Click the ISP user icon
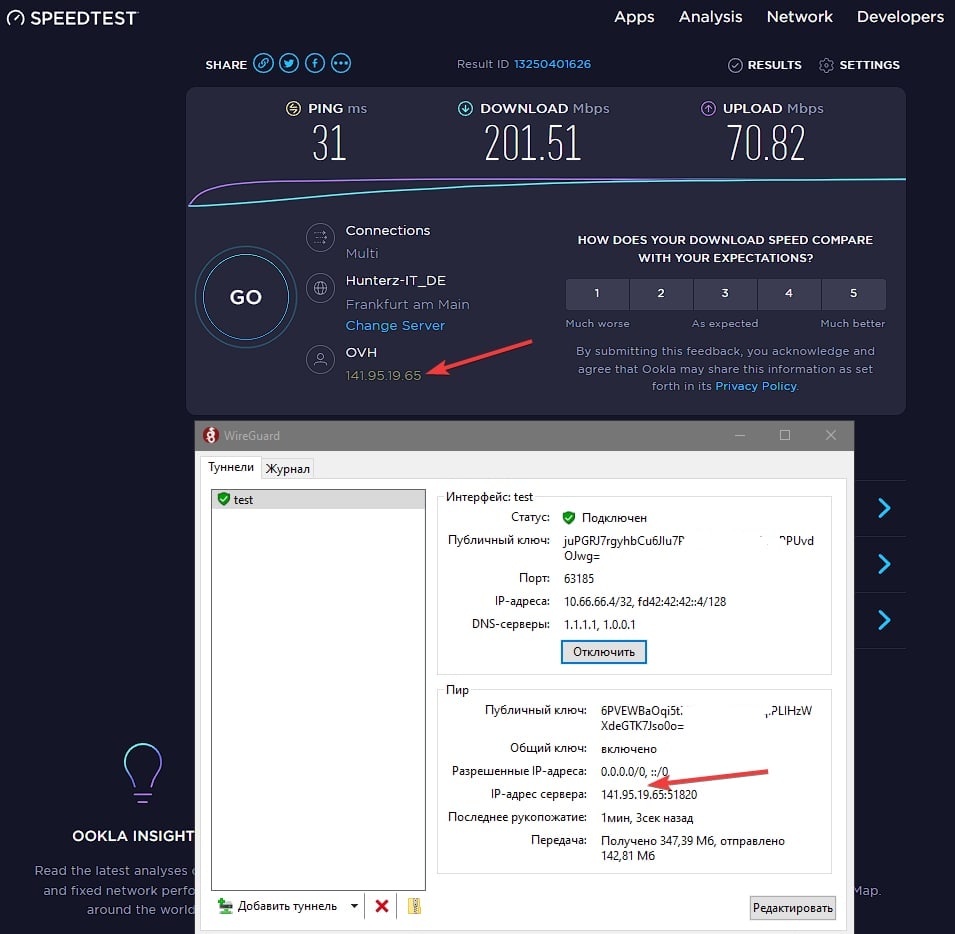Screen dimensions: 955x934 coord(320,360)
